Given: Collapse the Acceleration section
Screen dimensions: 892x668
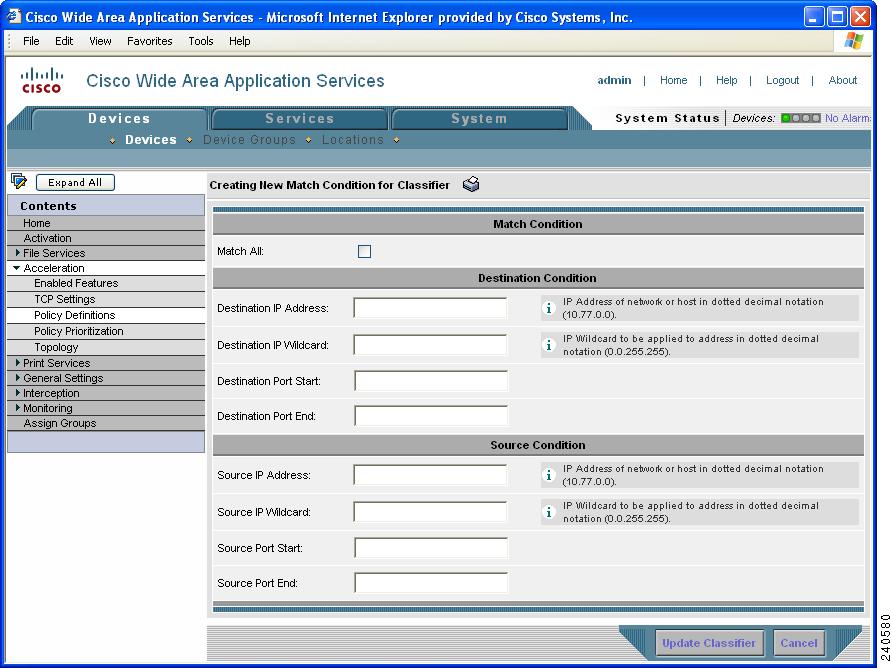Looking at the screenshot, I should 16,267.
